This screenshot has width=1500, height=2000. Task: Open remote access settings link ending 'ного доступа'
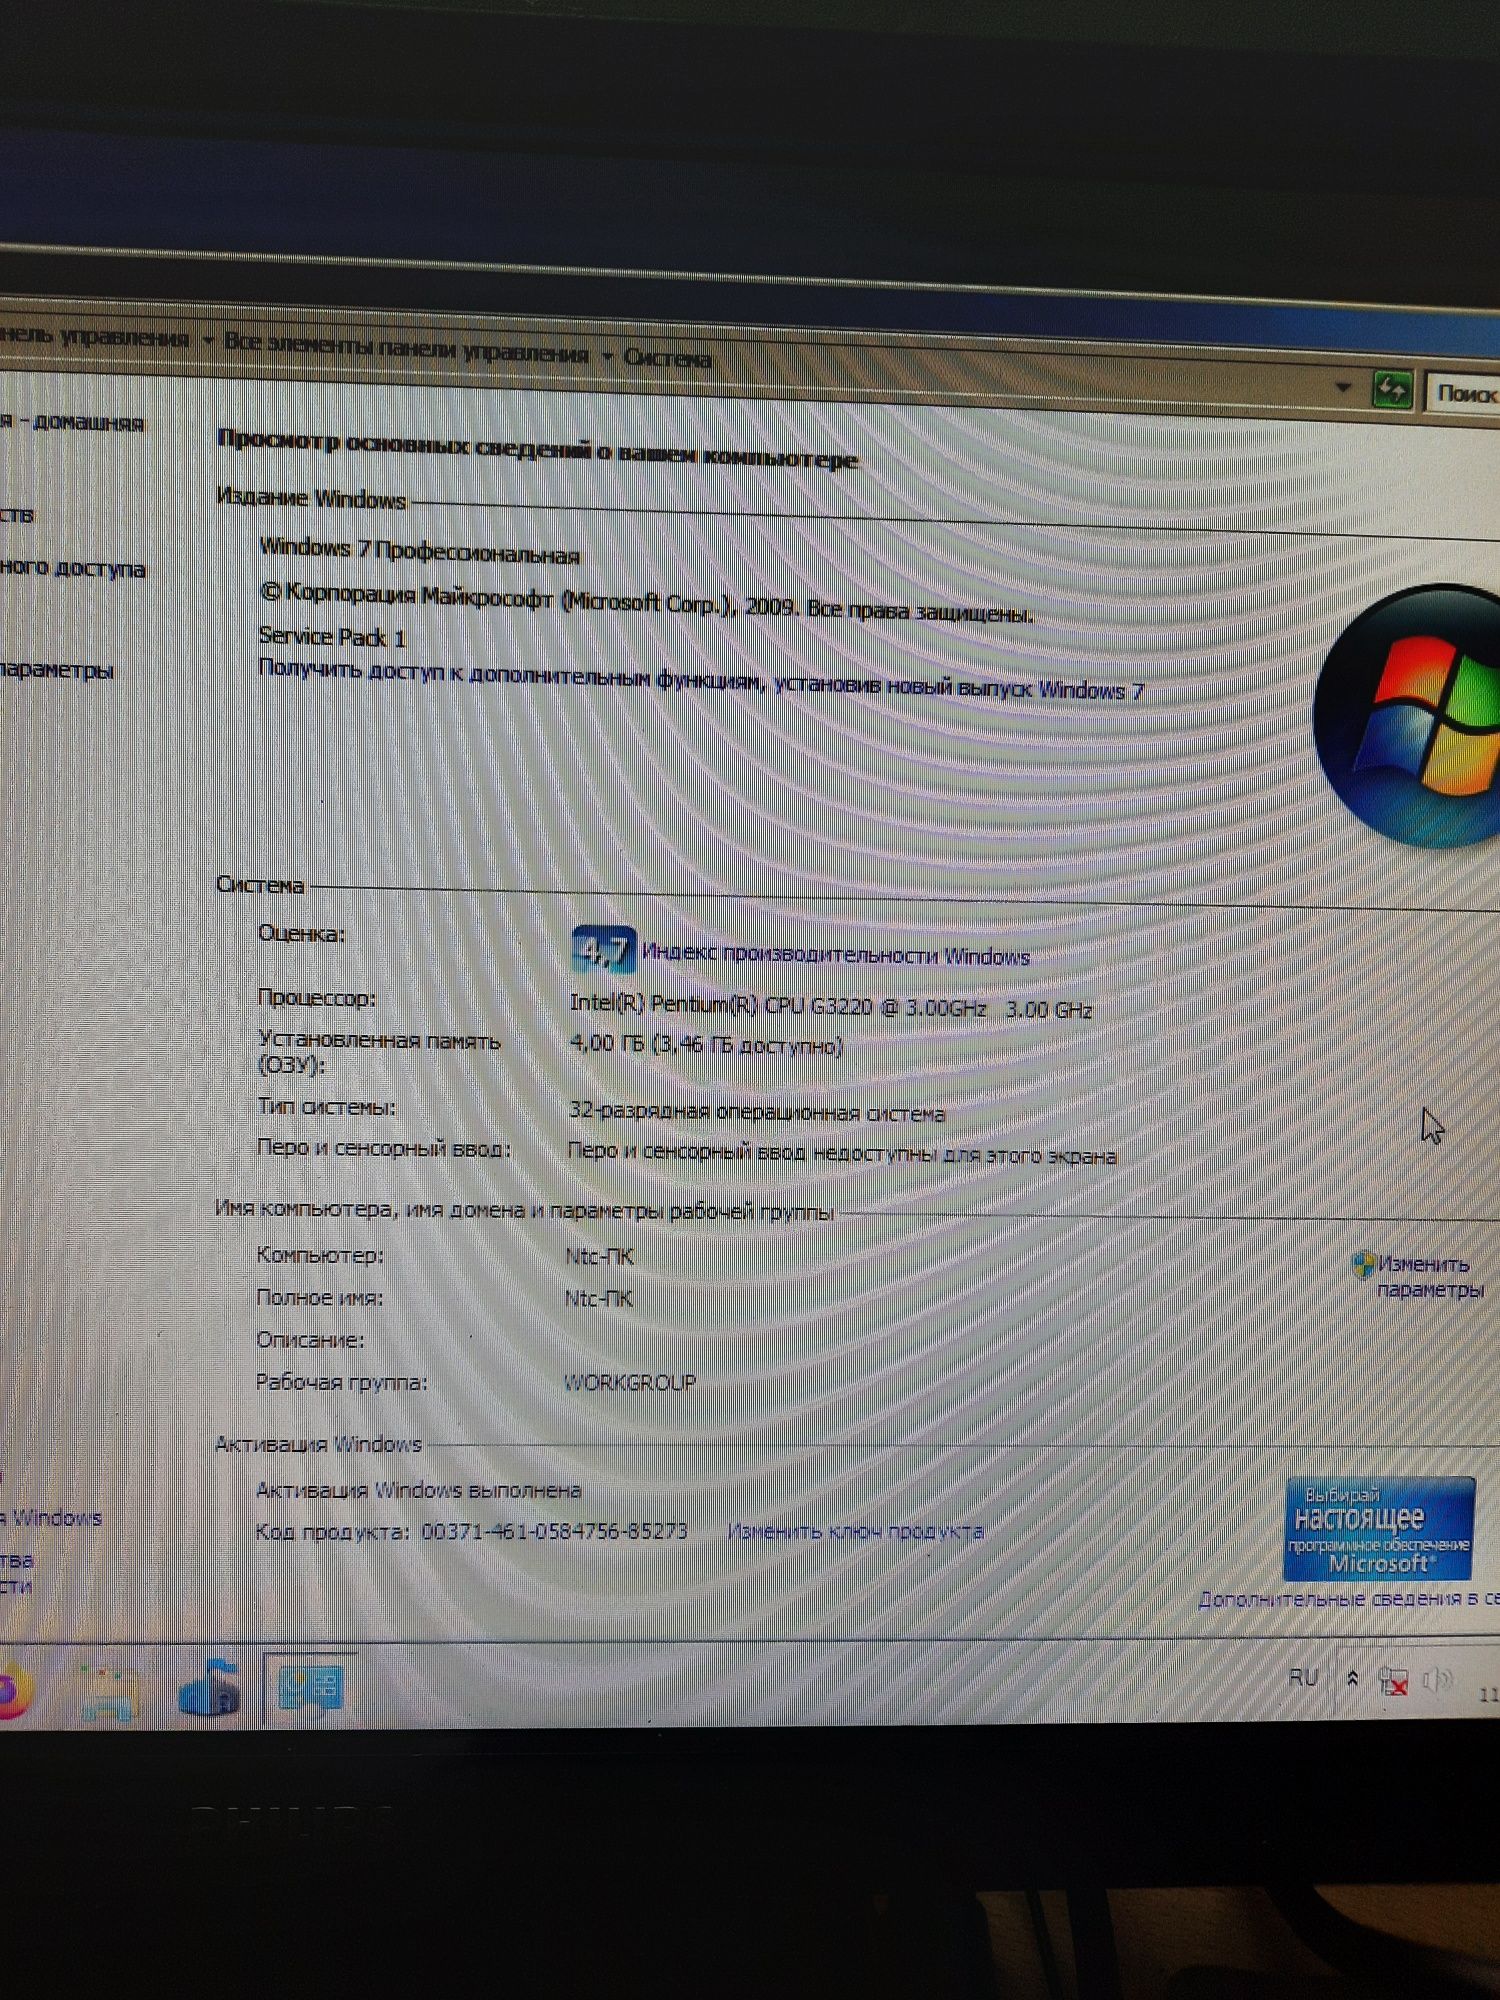click(x=72, y=567)
